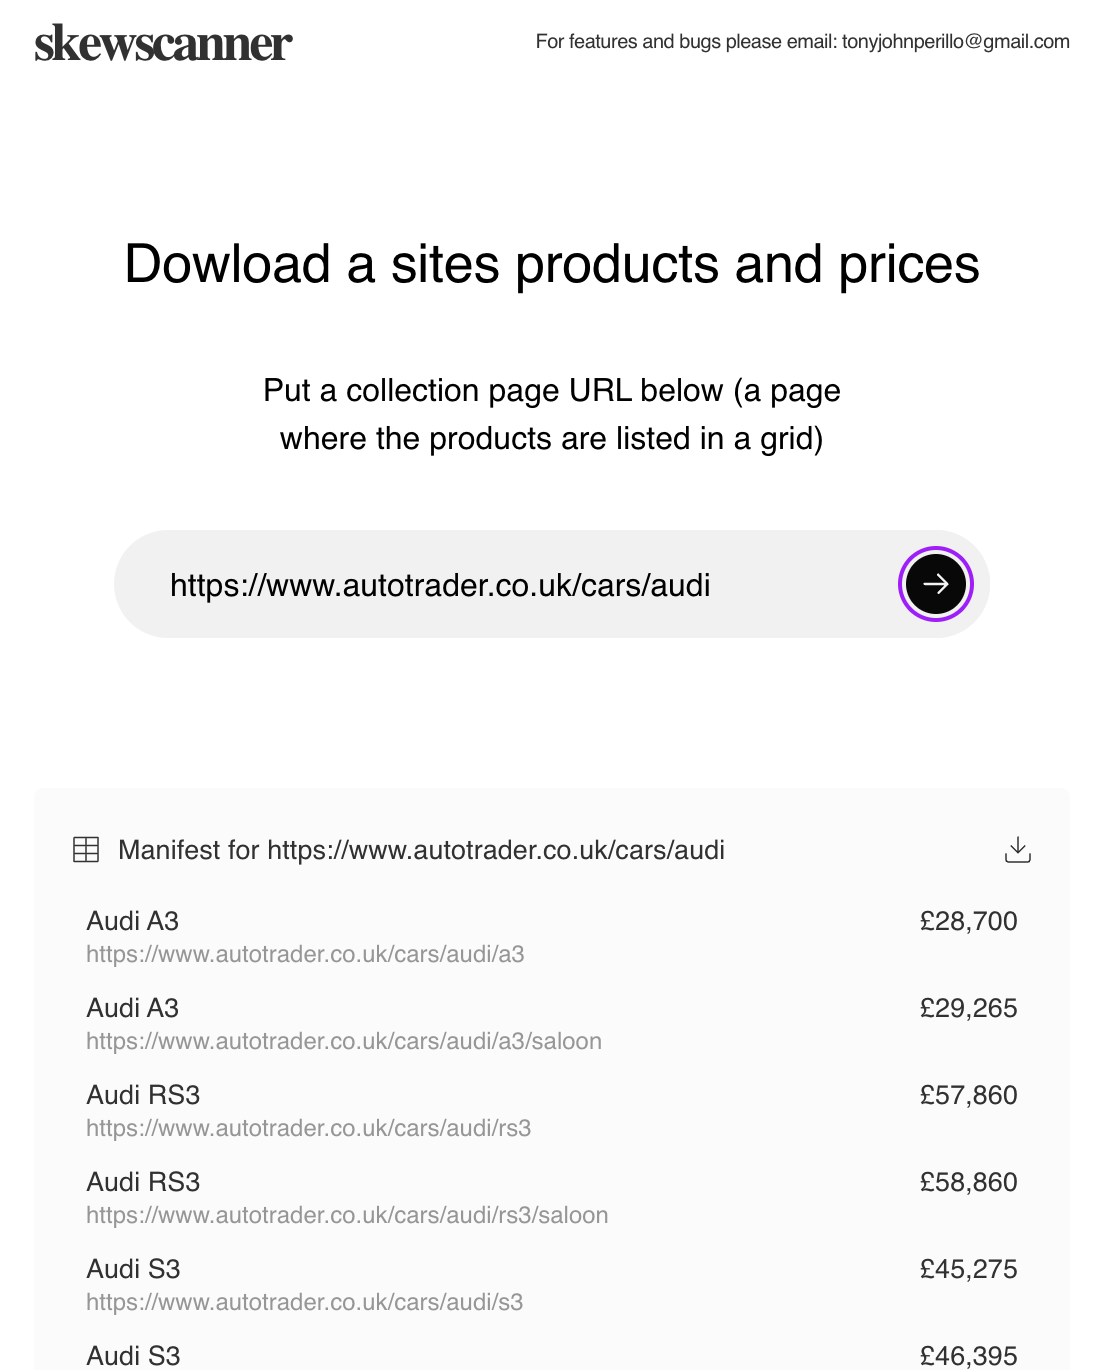The width and height of the screenshot is (1106, 1370).
Task: Click the £29,265 price value
Action: pos(968,1008)
